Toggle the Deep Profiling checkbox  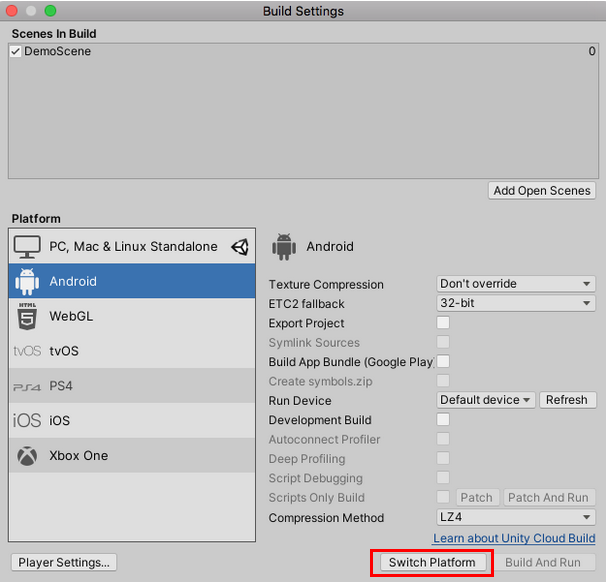pyautogui.click(x=443, y=458)
